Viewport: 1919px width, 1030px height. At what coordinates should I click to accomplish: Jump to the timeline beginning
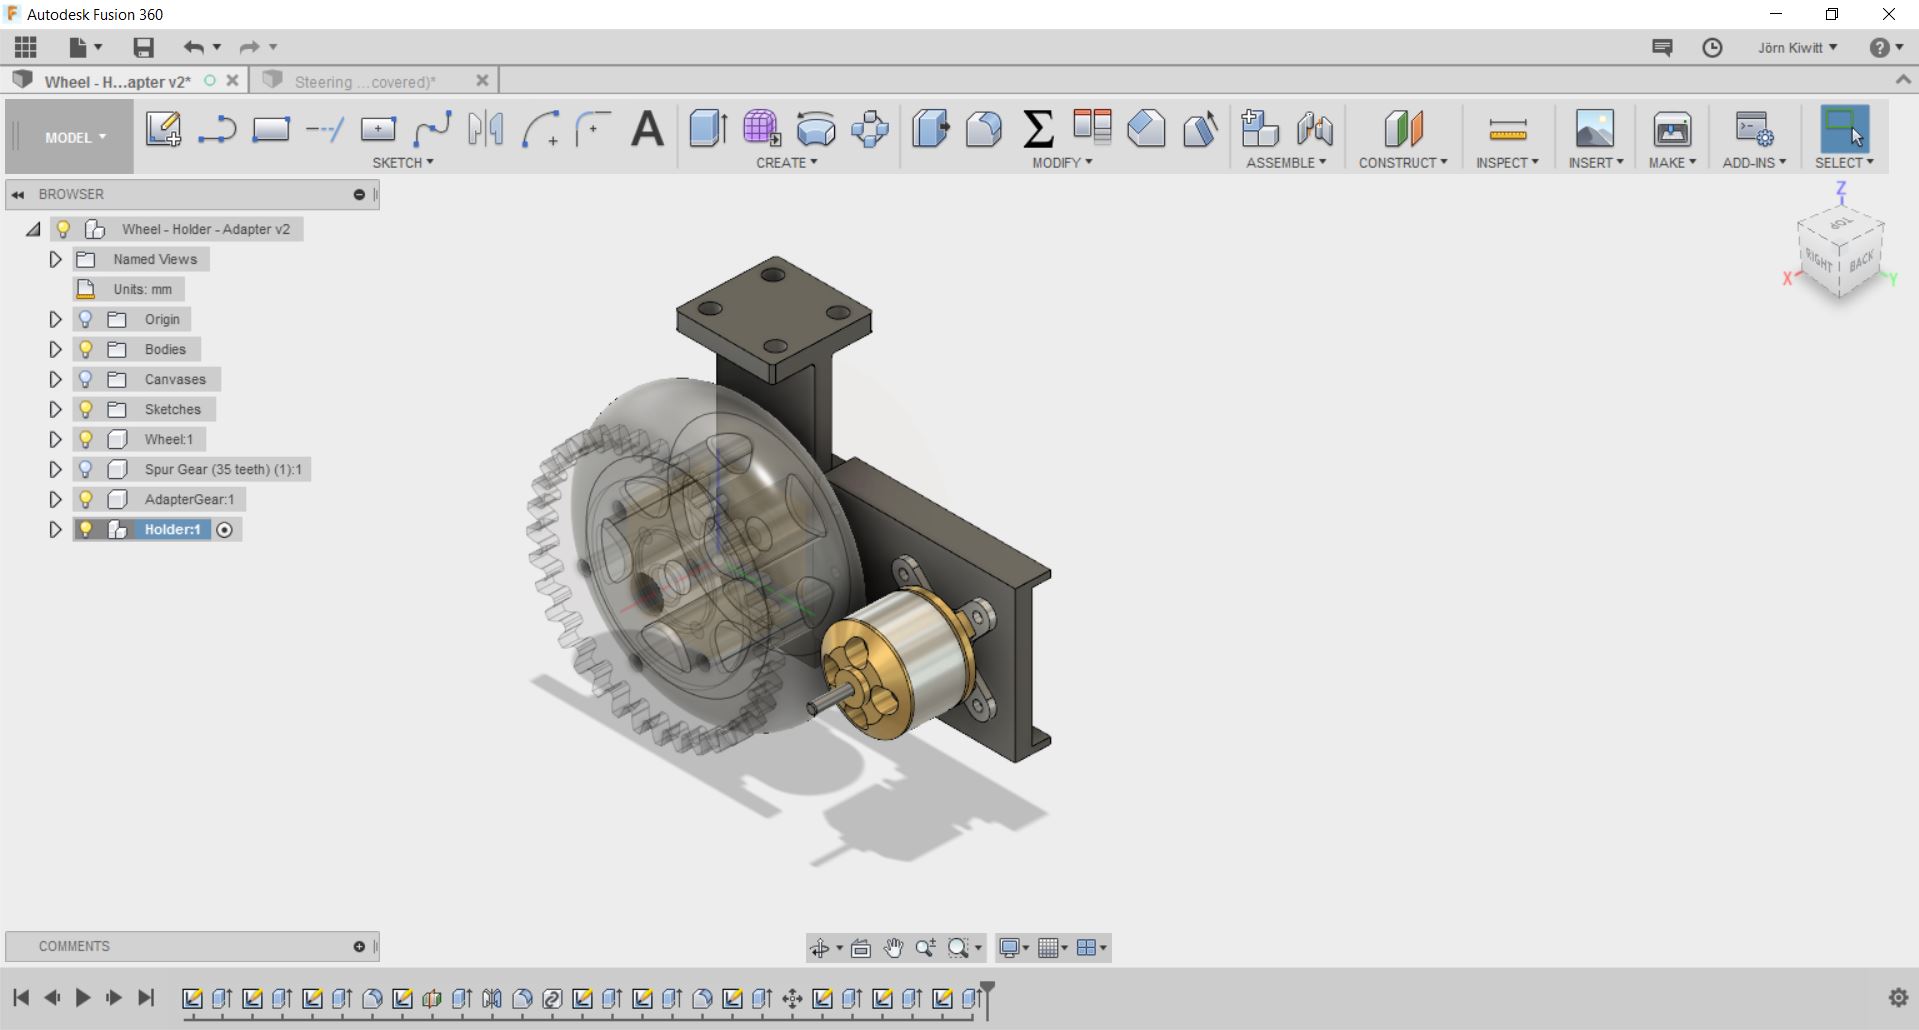pyautogui.click(x=21, y=997)
